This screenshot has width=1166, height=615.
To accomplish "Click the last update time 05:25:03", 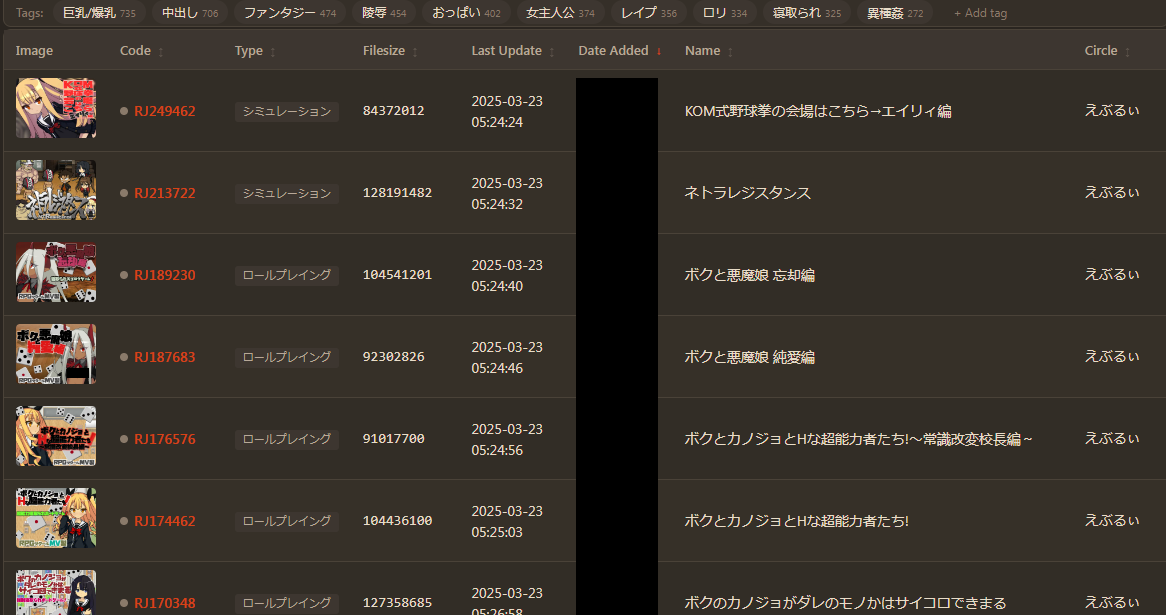I will [497, 532].
